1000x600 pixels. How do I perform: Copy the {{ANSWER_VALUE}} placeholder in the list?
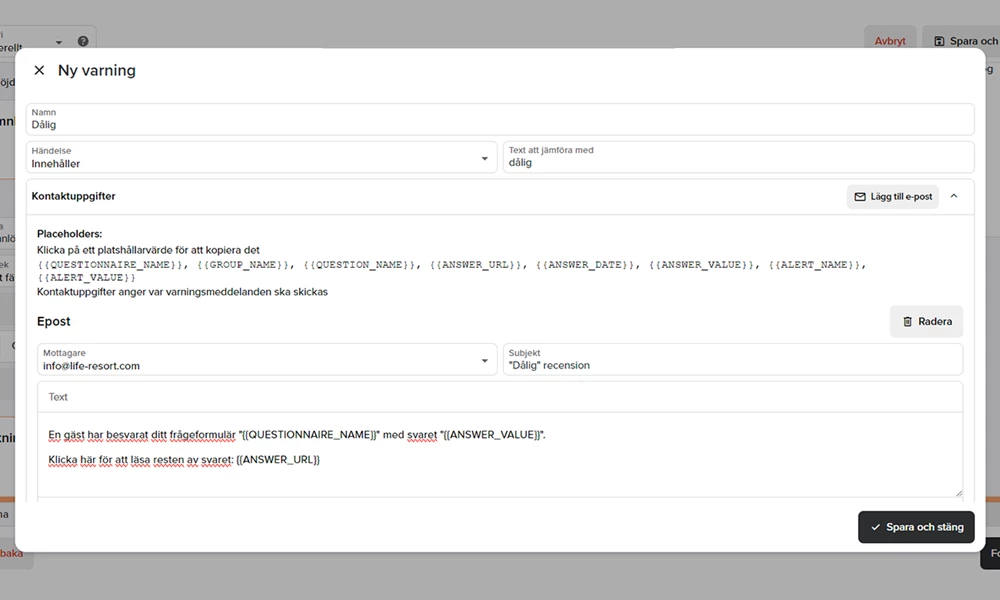(702, 265)
